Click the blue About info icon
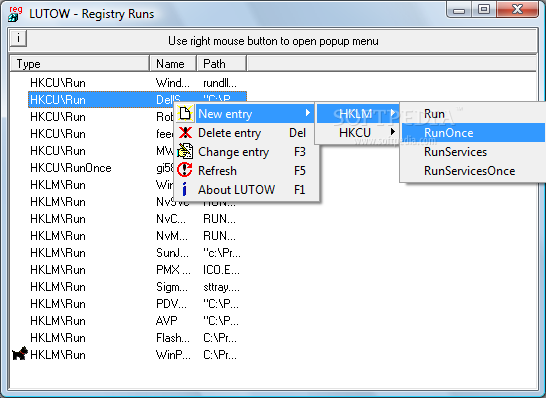The image size is (546, 398). 185,189
